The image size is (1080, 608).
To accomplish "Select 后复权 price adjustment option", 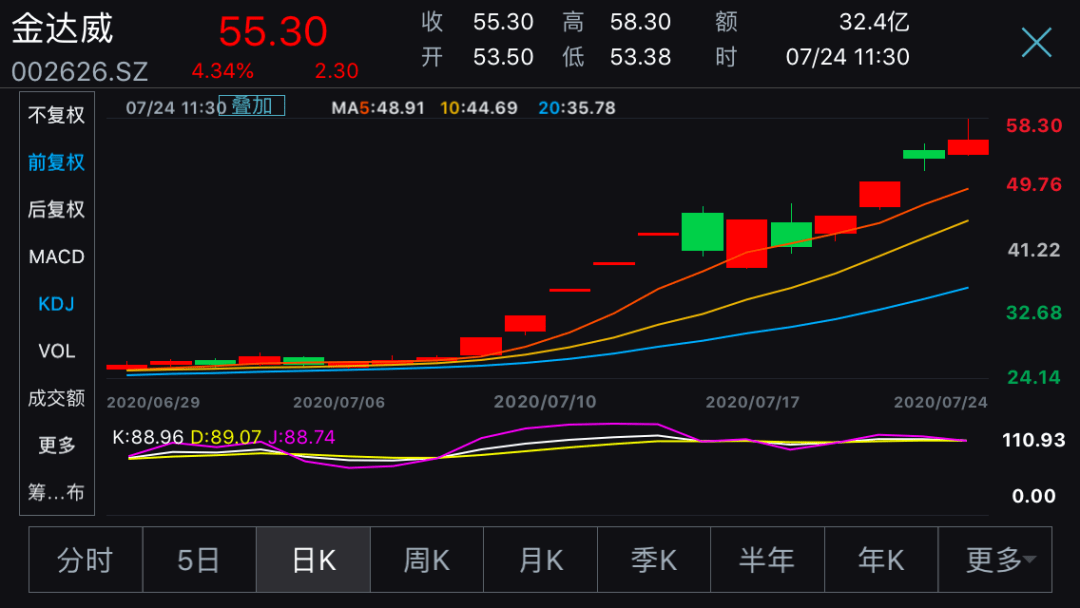I will pos(56,209).
